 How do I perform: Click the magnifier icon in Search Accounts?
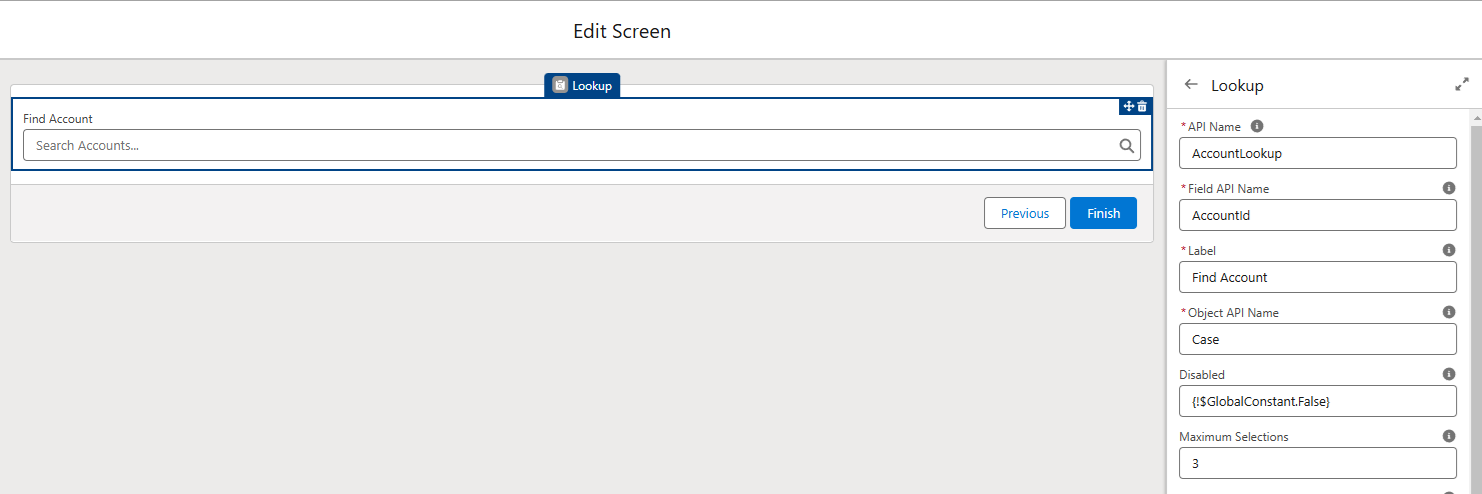coord(1127,146)
